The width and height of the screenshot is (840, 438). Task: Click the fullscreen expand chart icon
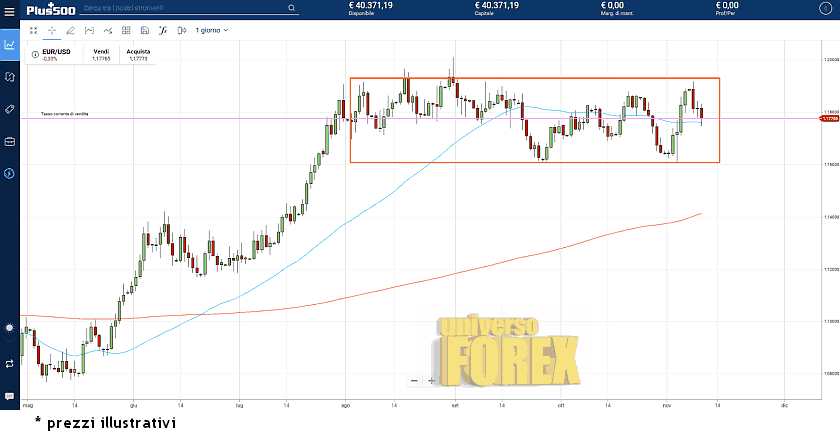[x=33, y=30]
